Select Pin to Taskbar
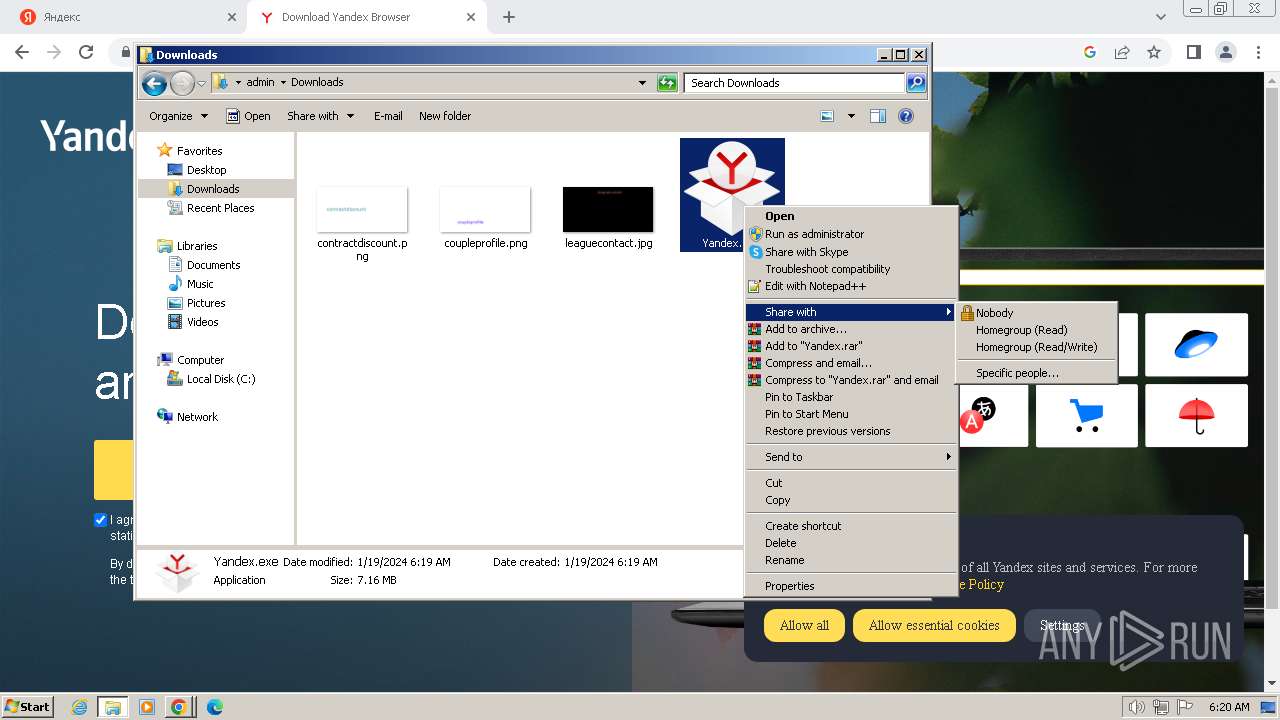This screenshot has height=720, width=1280. coord(799,397)
